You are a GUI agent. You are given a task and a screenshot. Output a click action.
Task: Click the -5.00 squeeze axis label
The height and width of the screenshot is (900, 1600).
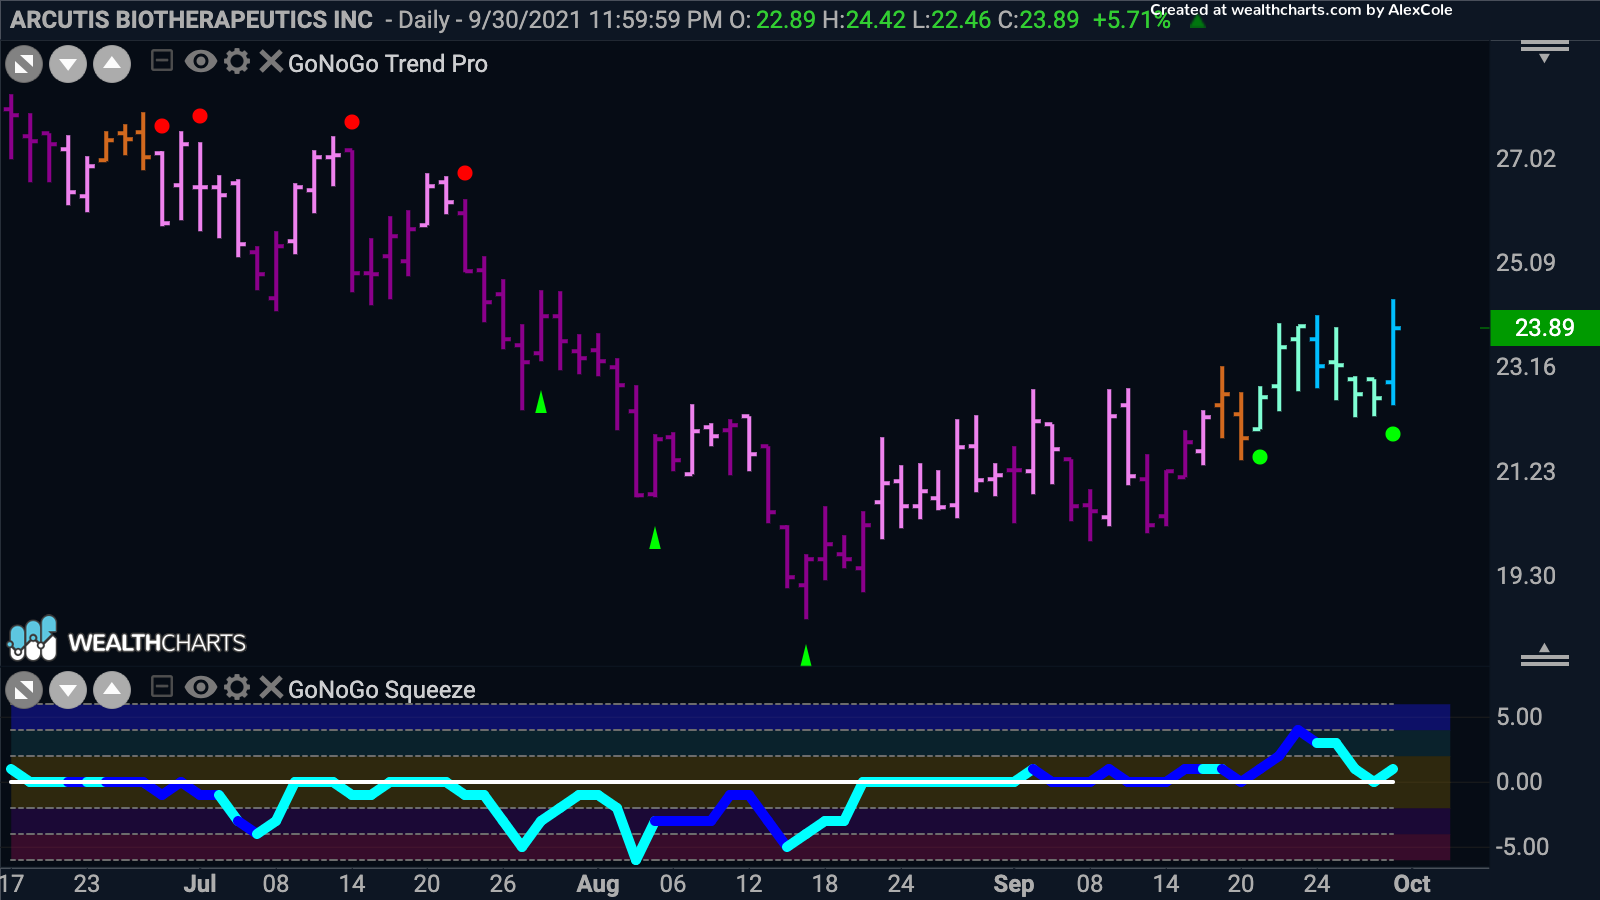[x=1522, y=847]
